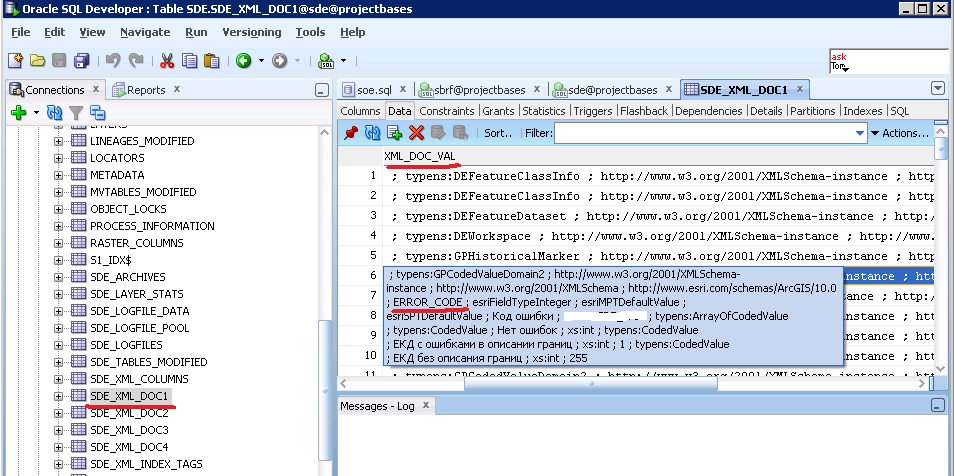Select the SDE_XML_INDEX_TAGS table
Image resolution: width=954 pixels, height=476 pixels.
(146, 464)
